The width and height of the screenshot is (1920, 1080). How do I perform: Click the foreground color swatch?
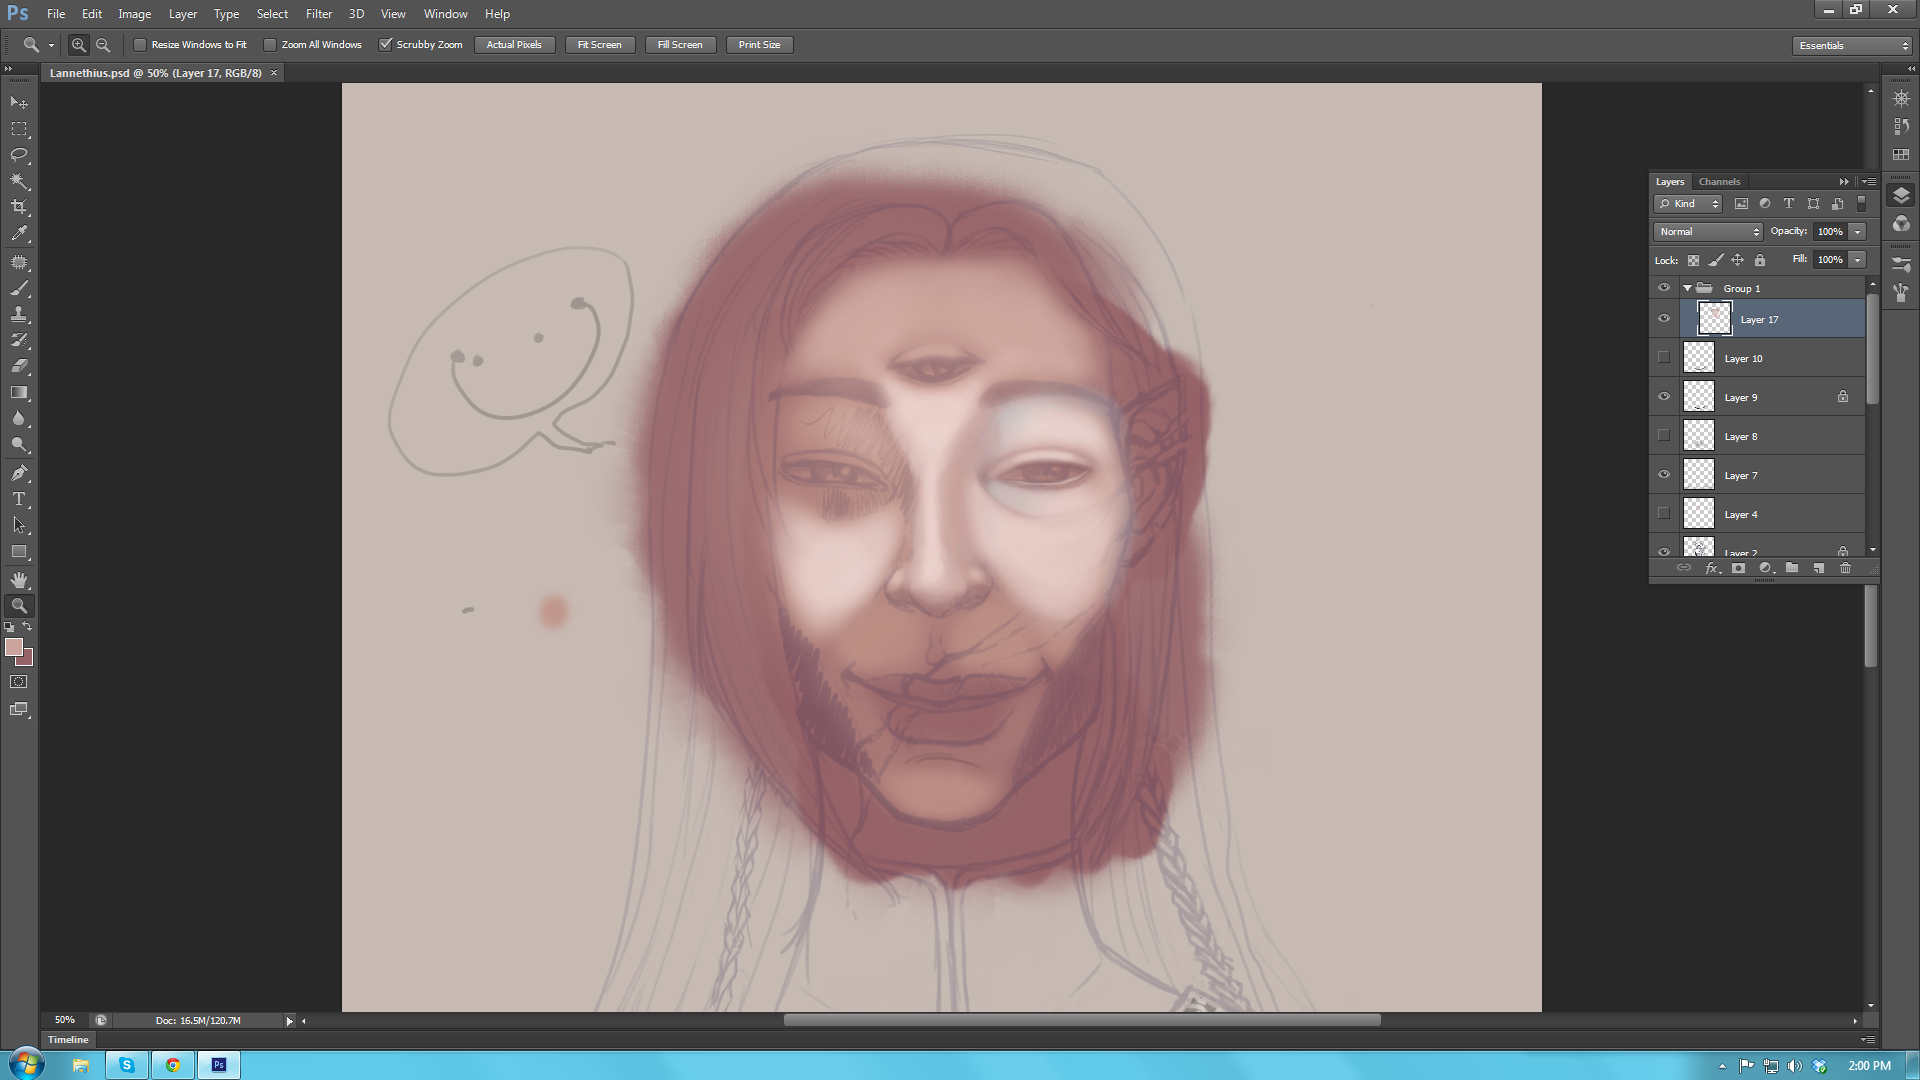14,648
